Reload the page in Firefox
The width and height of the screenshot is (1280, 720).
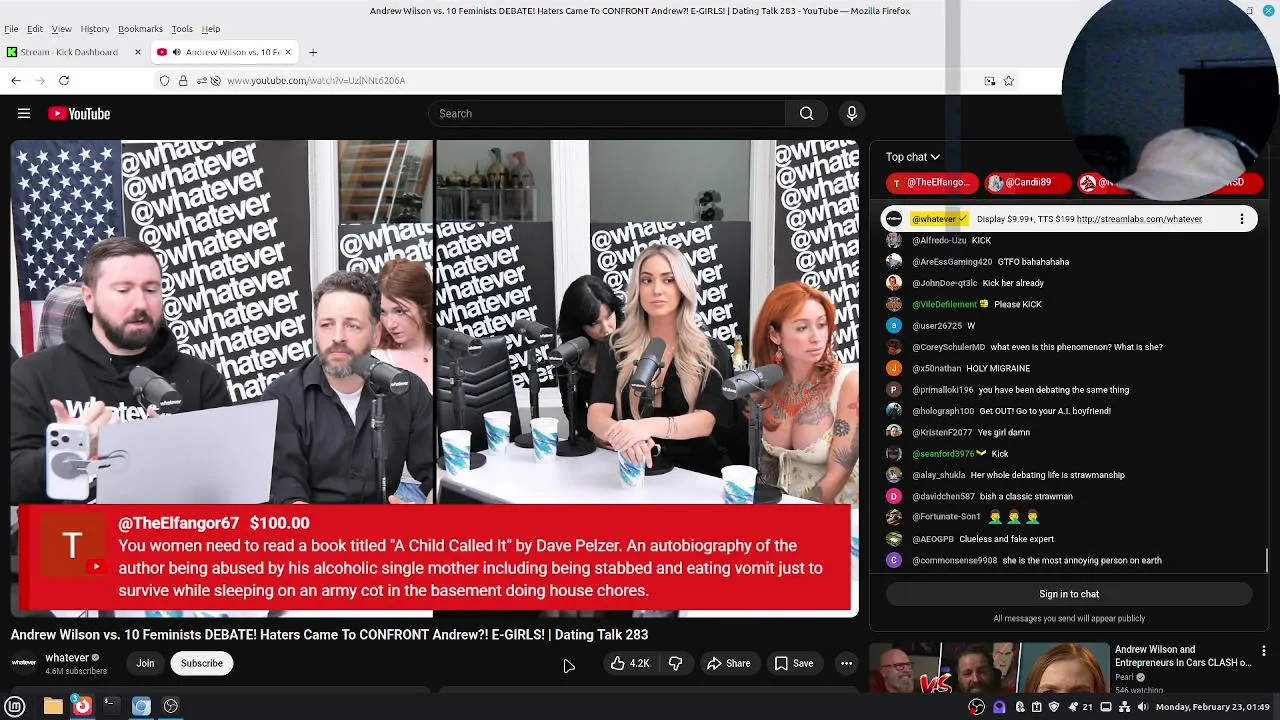(x=64, y=80)
